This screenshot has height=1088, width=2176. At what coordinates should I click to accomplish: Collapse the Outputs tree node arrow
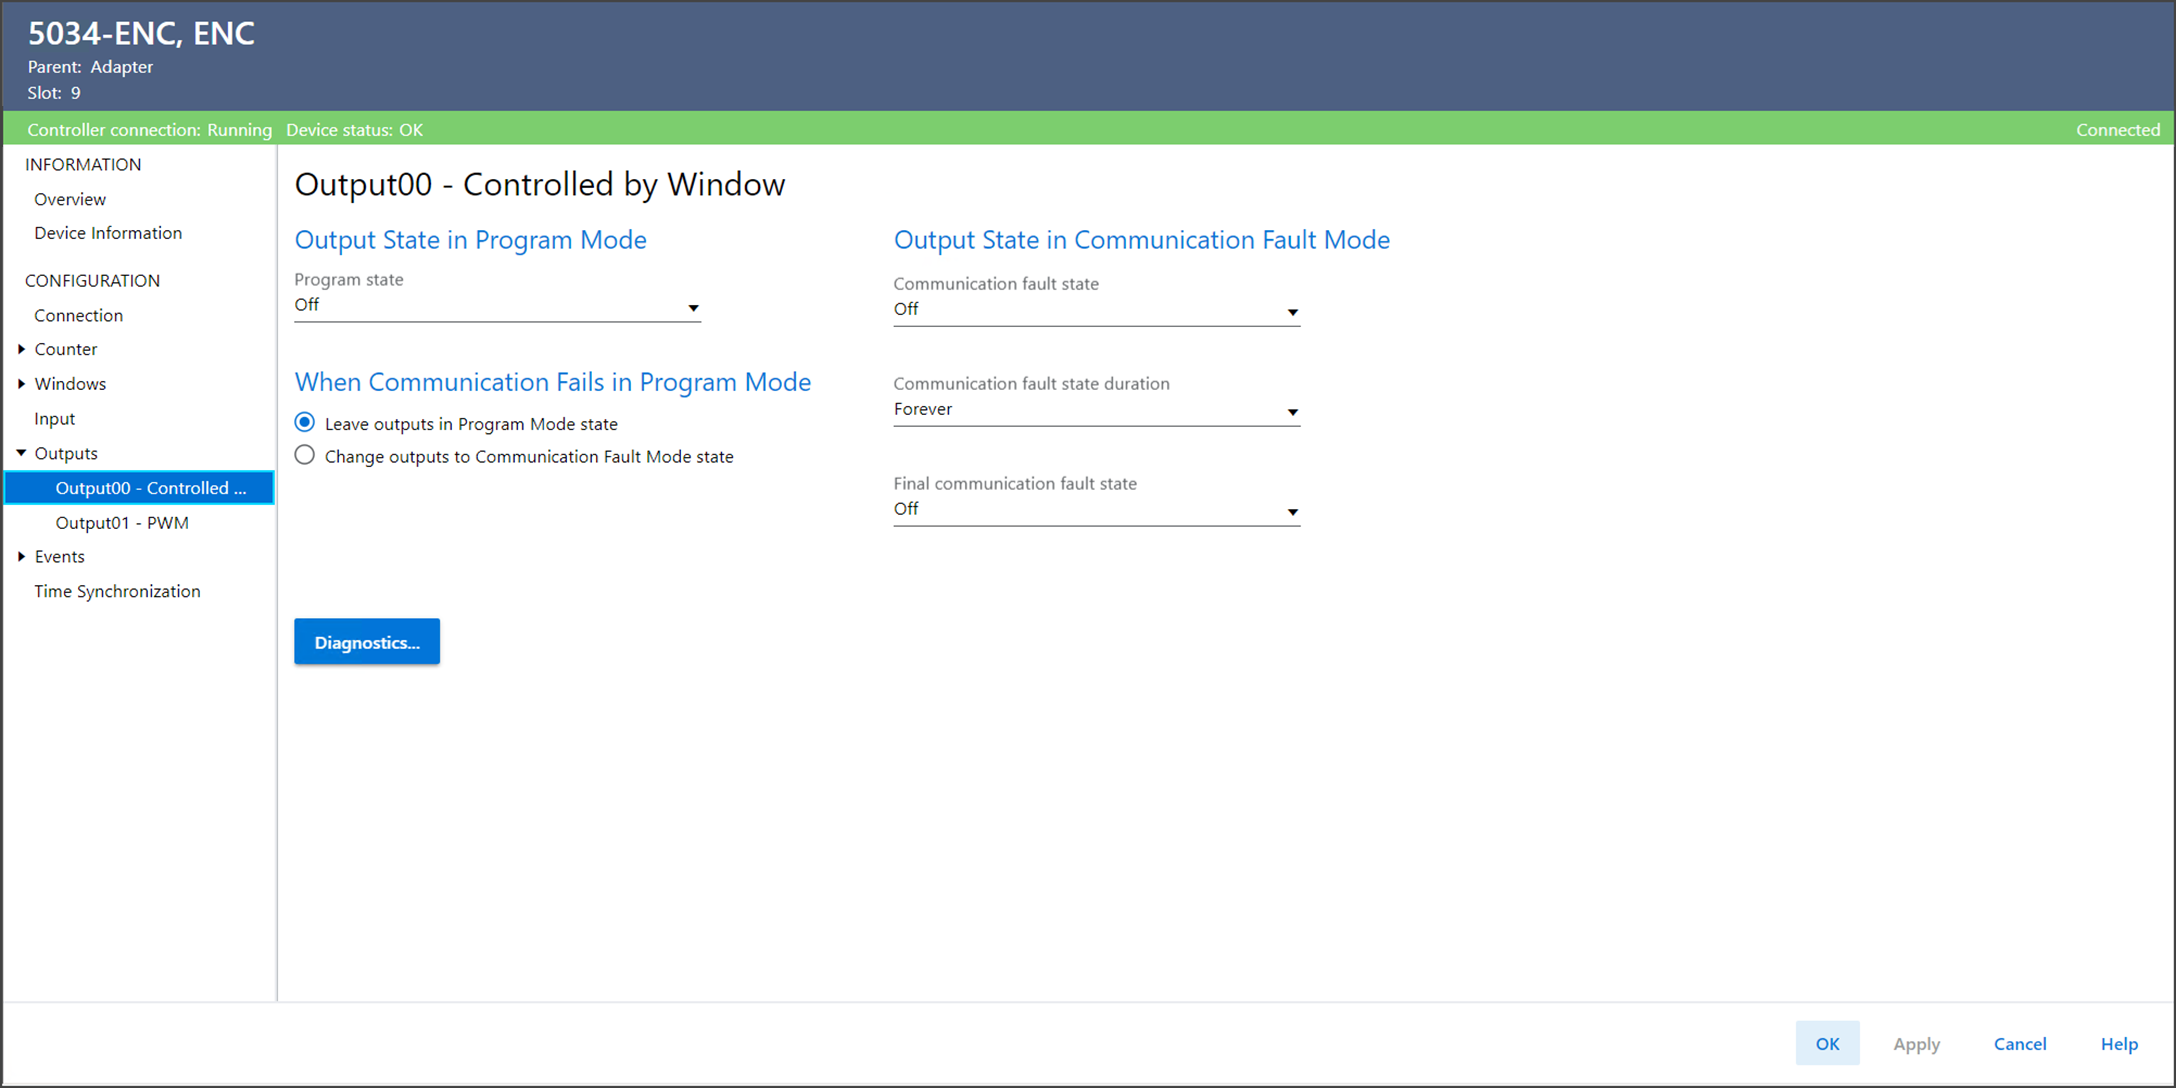click(x=21, y=453)
